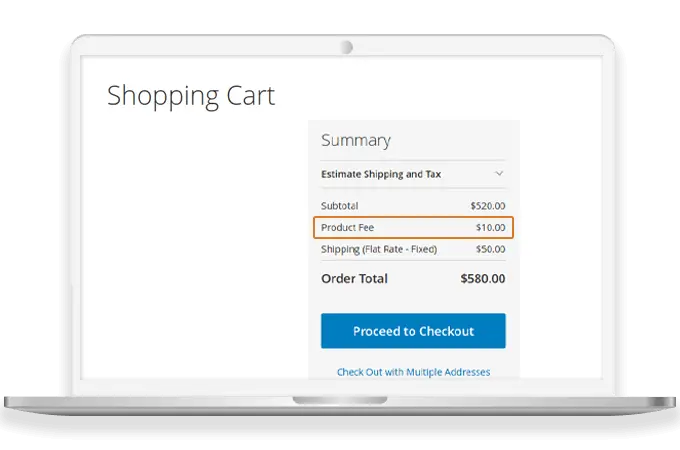Click the Shipping (Flat Rate - Fixed) label
The height and width of the screenshot is (450, 680).
point(379,249)
